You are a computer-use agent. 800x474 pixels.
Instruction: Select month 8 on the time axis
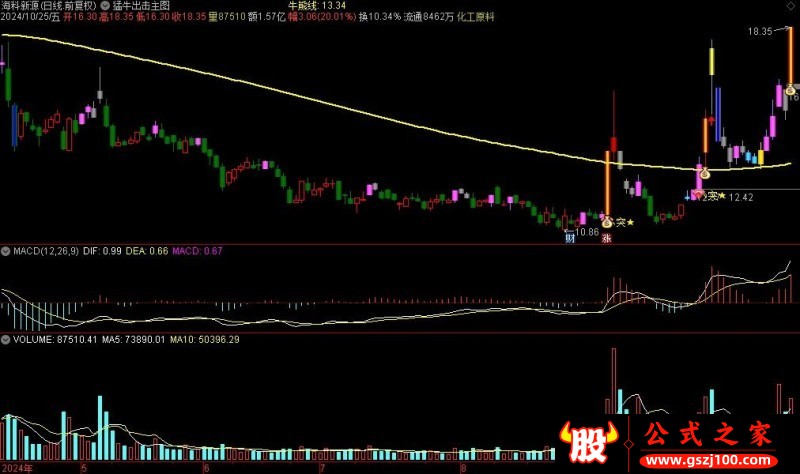point(463,468)
